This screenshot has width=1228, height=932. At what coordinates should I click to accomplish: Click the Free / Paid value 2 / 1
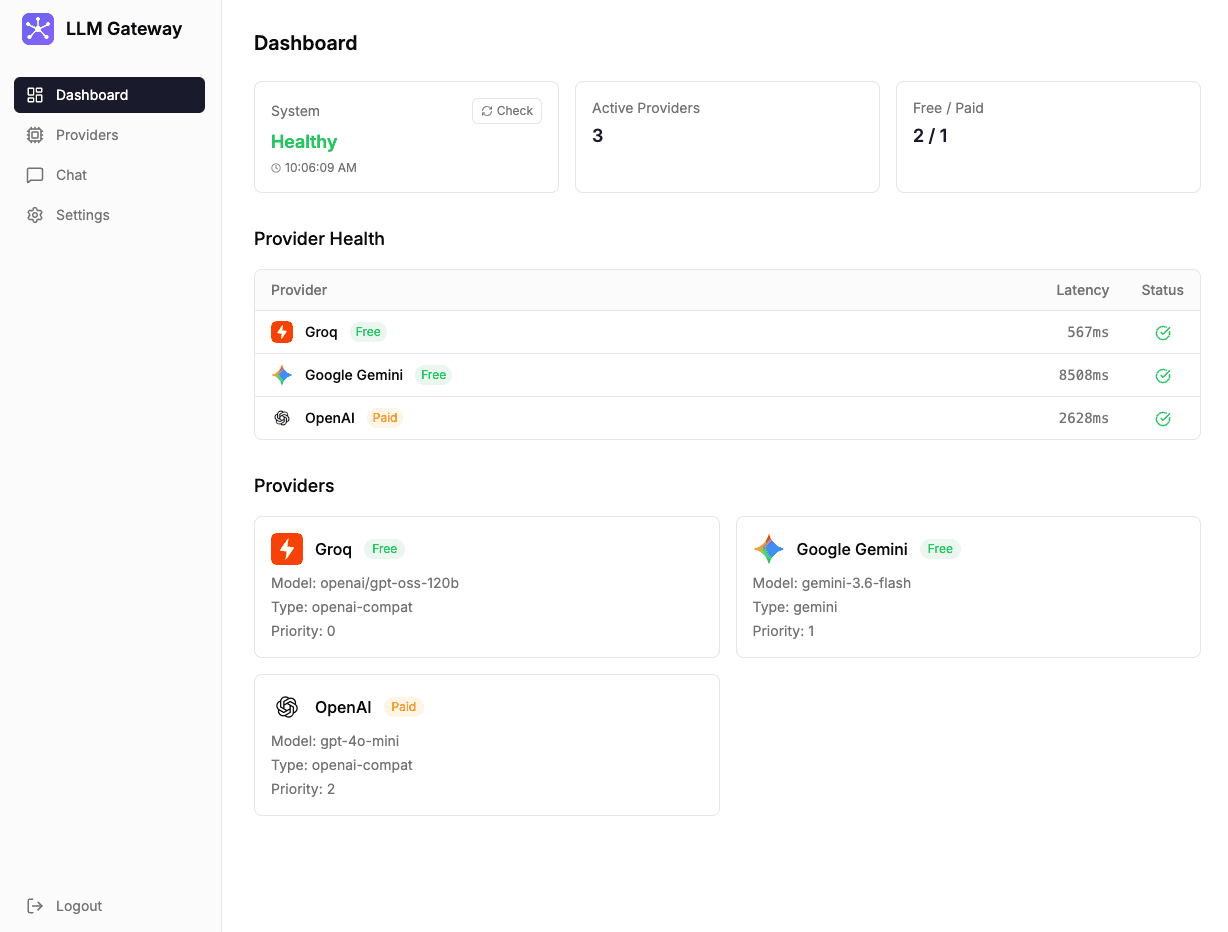click(x=930, y=136)
